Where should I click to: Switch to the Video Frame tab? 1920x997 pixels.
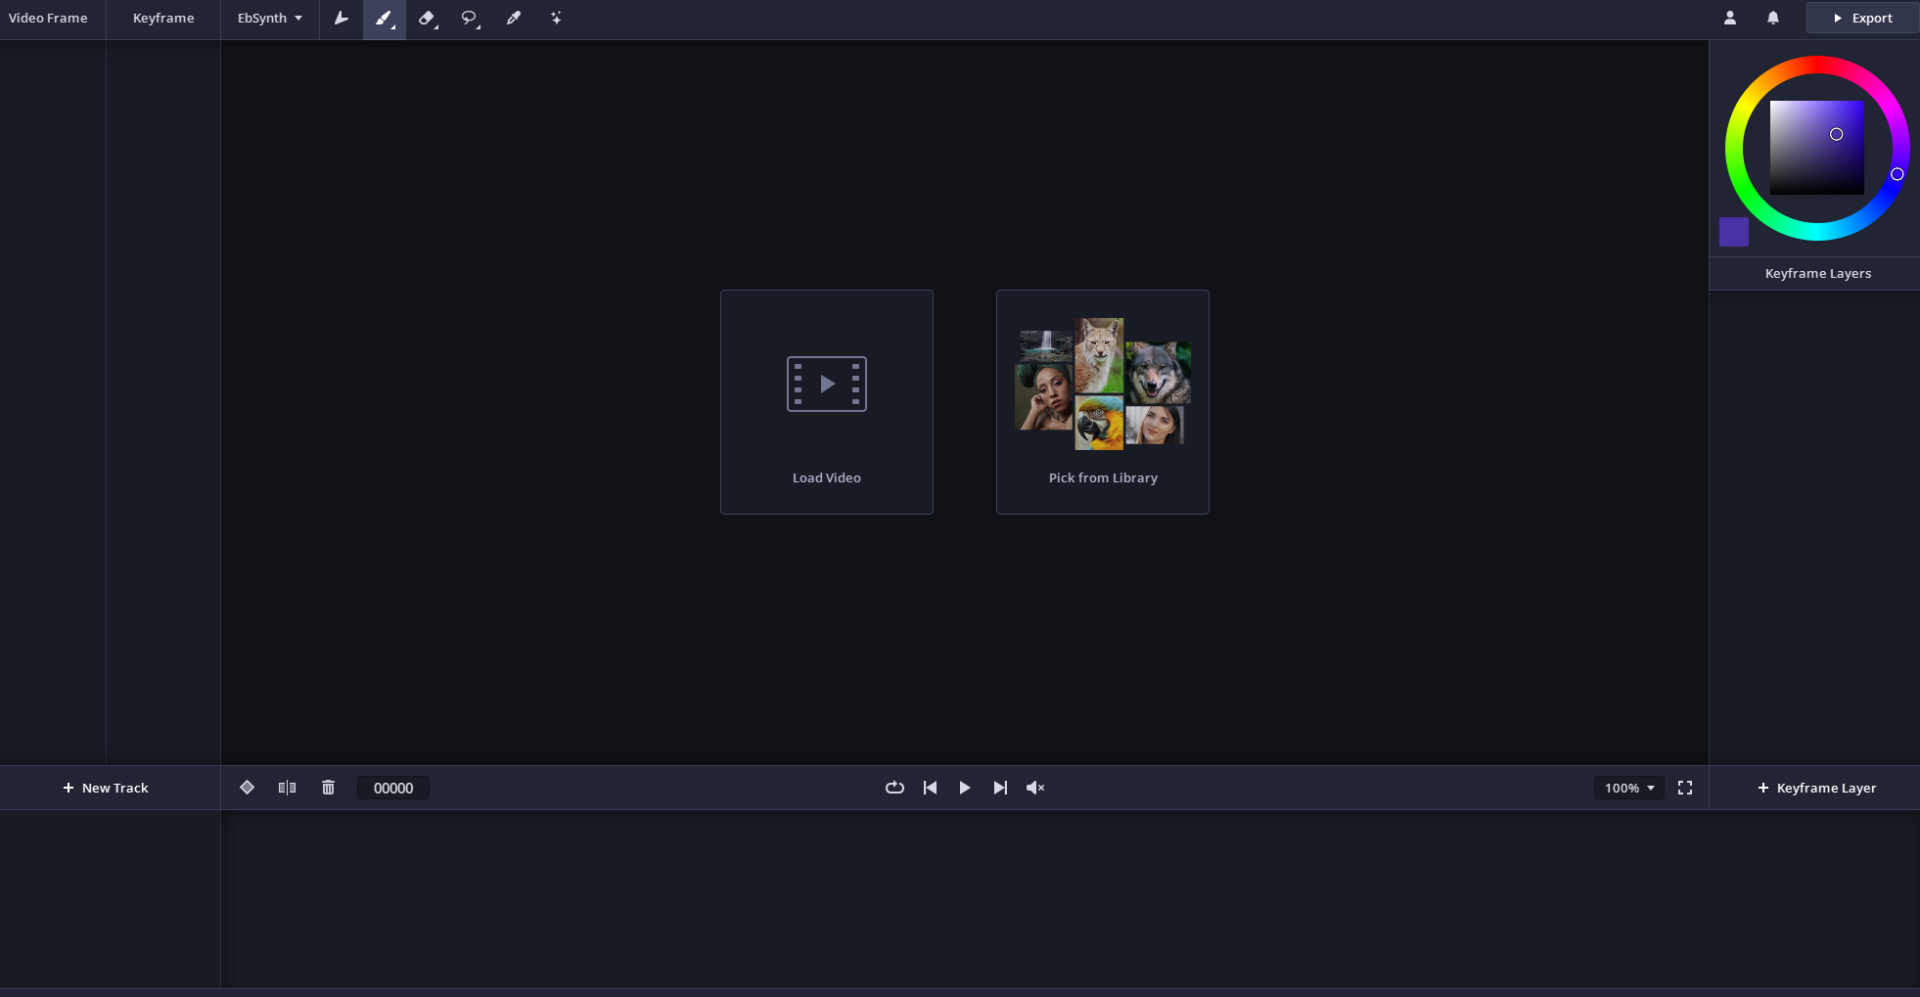pyautogui.click(x=48, y=18)
